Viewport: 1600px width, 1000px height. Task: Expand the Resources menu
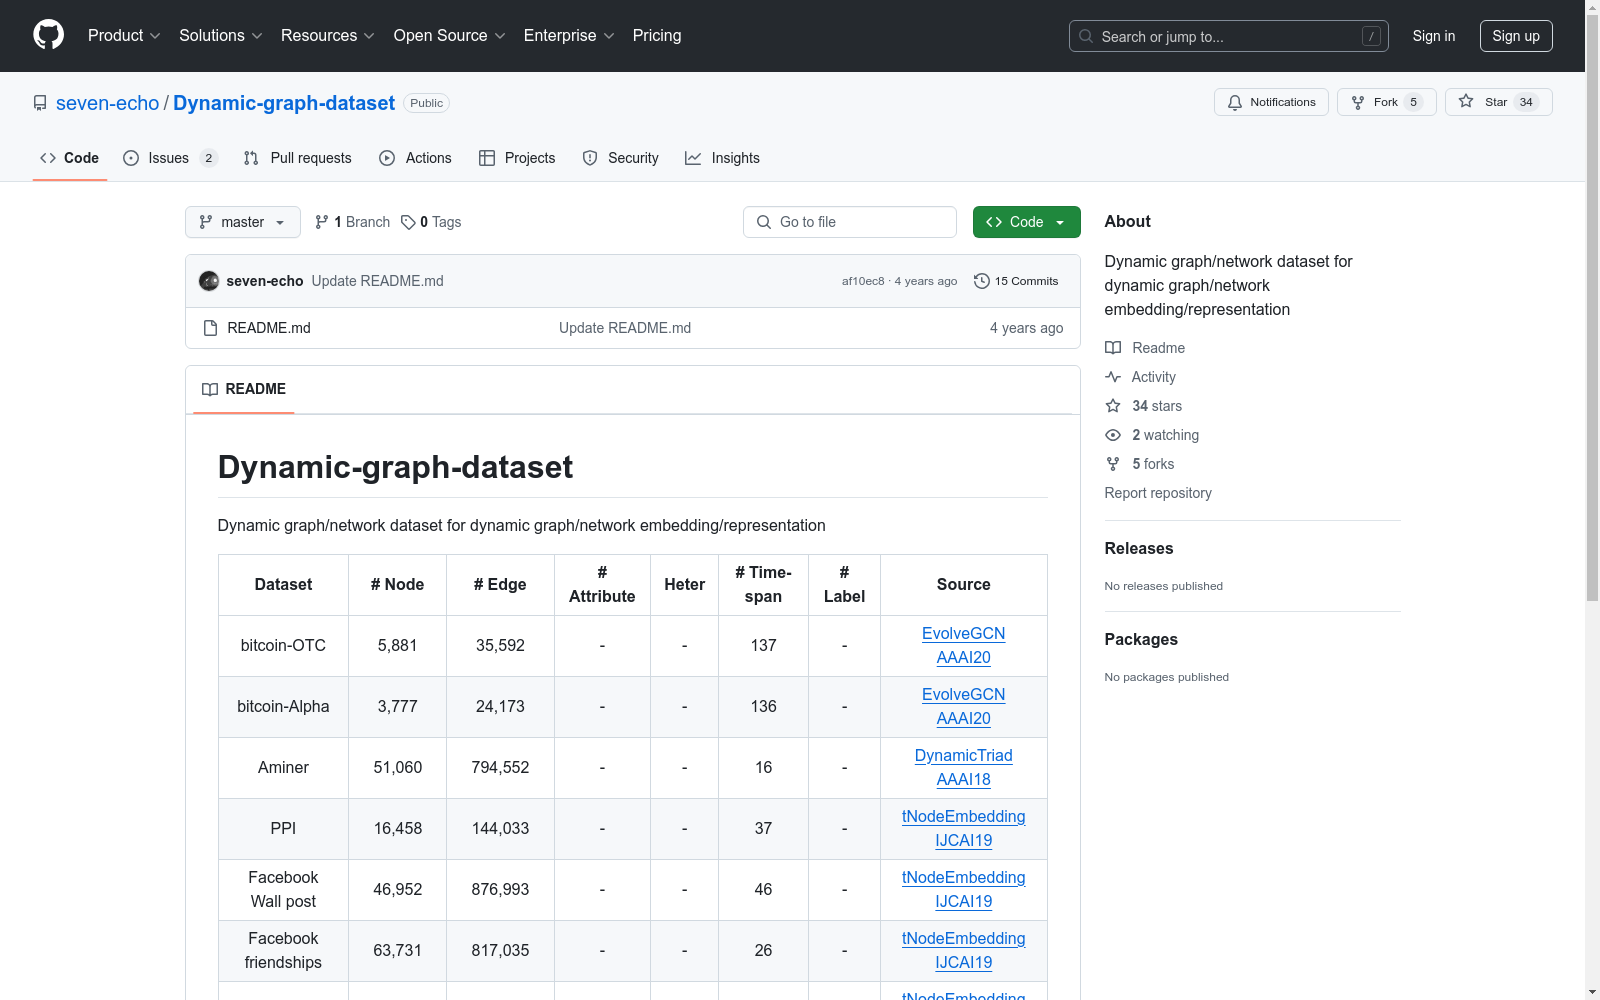[328, 36]
